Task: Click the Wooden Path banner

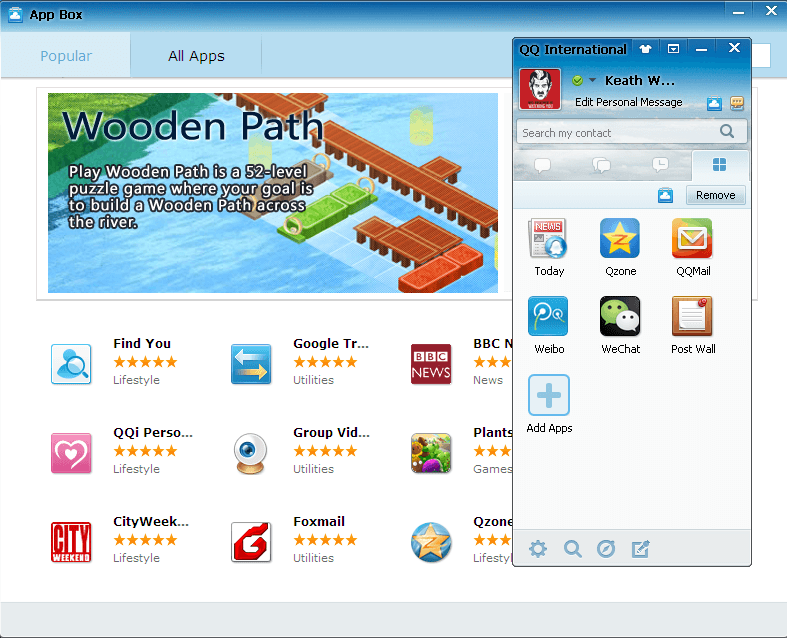Action: (x=273, y=193)
